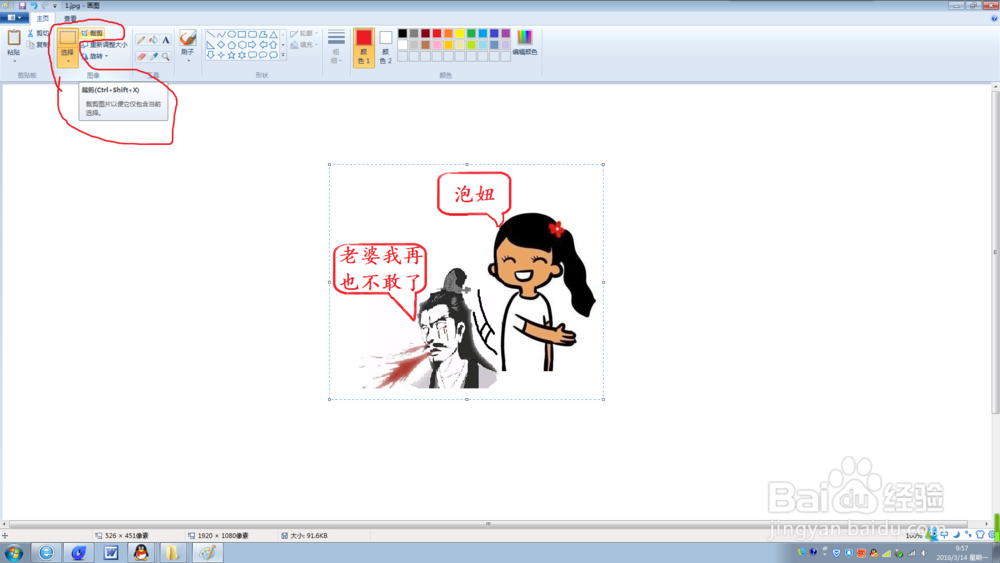
Task: Switch to the View (查看) tab
Action: pyautogui.click(x=70, y=18)
